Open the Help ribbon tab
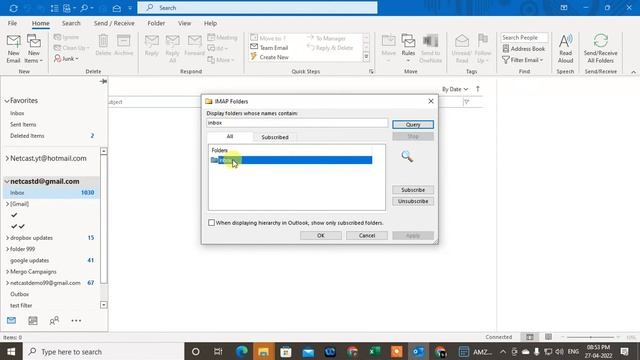 [210, 23]
